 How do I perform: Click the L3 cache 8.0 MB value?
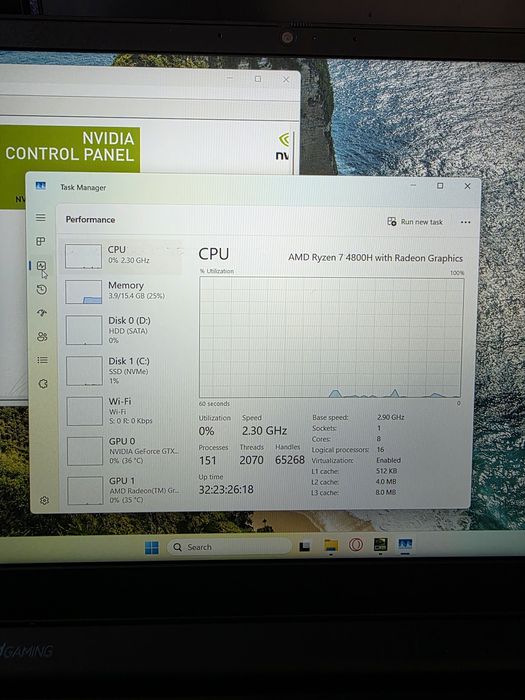tap(386, 492)
